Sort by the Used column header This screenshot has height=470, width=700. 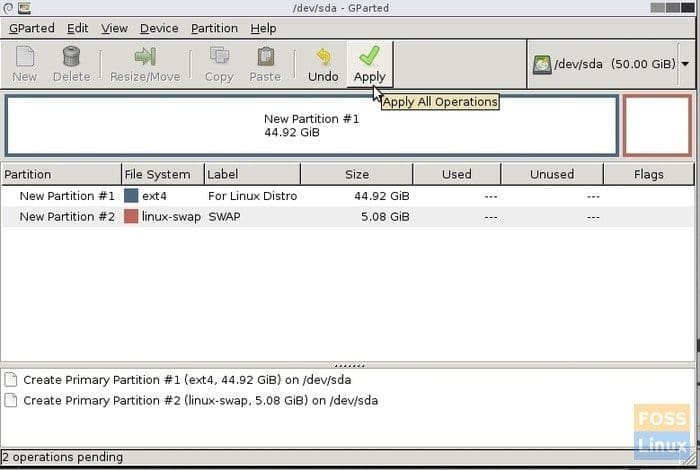(457, 174)
